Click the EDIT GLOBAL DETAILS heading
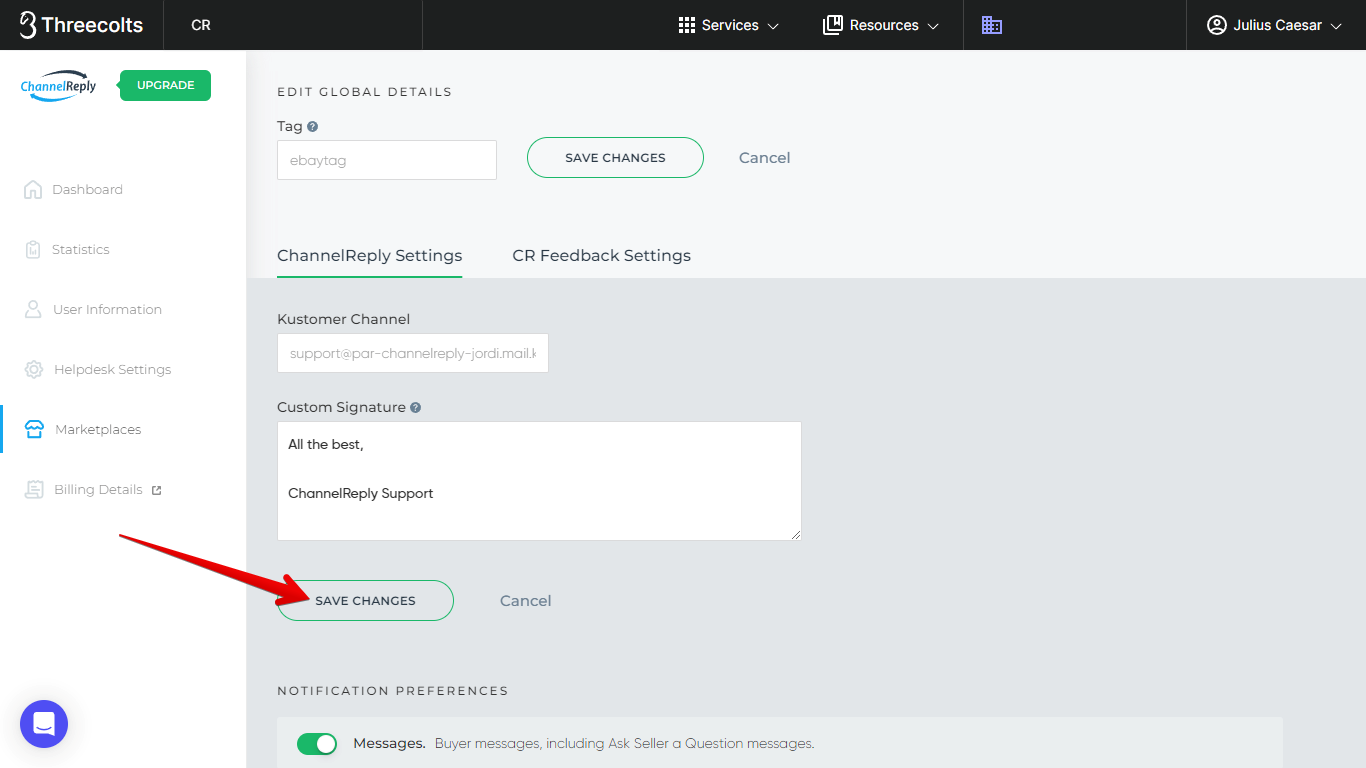 (x=365, y=92)
